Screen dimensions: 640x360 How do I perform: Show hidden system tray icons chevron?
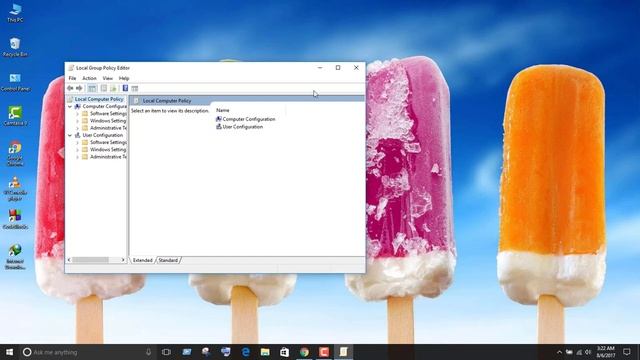[559, 352]
